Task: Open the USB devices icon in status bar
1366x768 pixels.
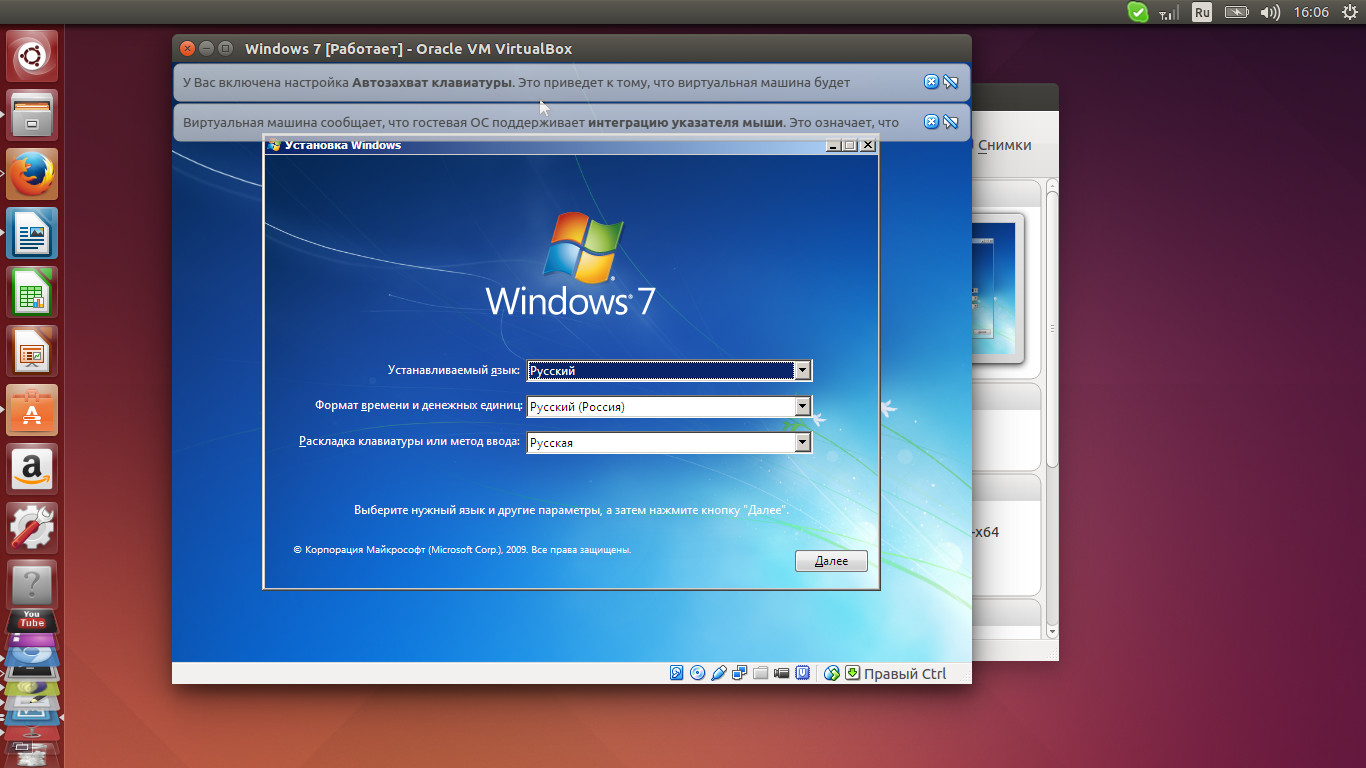Action: 718,673
